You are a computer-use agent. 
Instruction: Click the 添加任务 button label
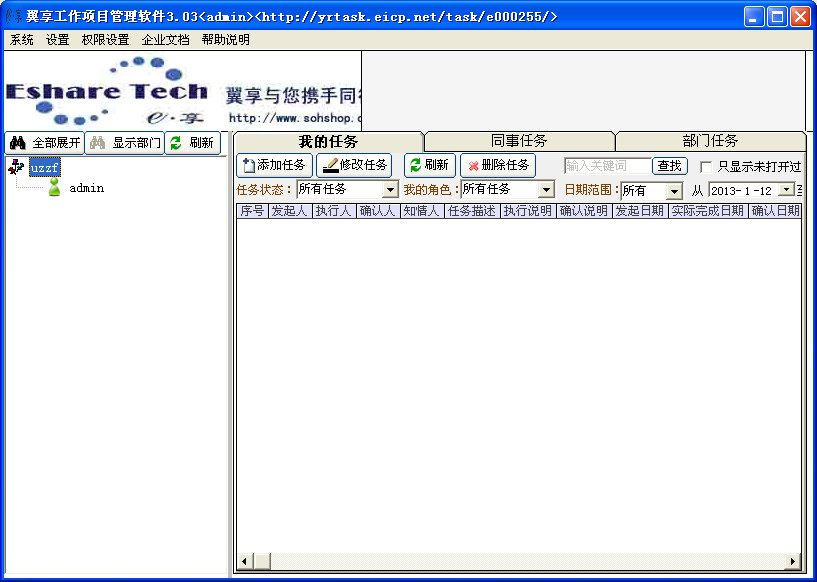point(281,165)
